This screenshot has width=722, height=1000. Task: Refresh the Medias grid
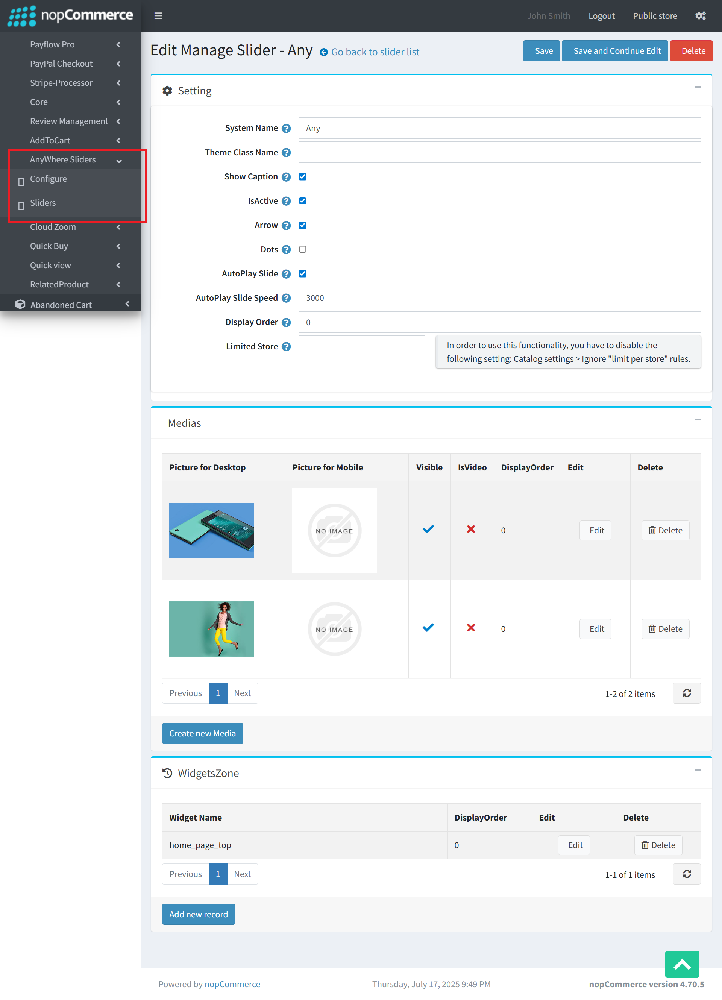687,693
